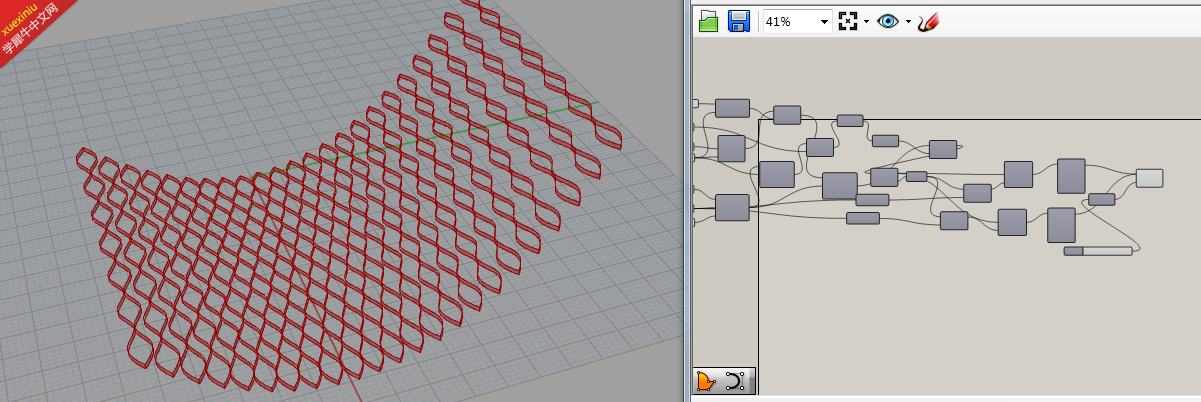Save the document with the blue floppy disk icon
This screenshot has height=402, width=1201.
point(739,21)
